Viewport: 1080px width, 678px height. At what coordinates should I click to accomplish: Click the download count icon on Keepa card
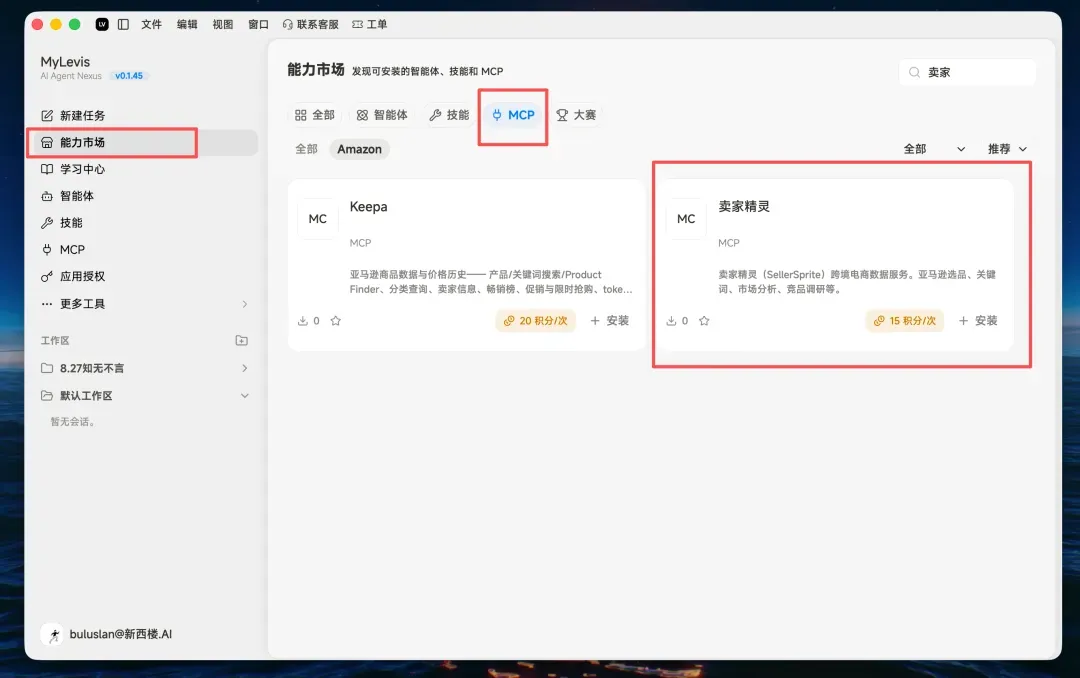(x=302, y=320)
